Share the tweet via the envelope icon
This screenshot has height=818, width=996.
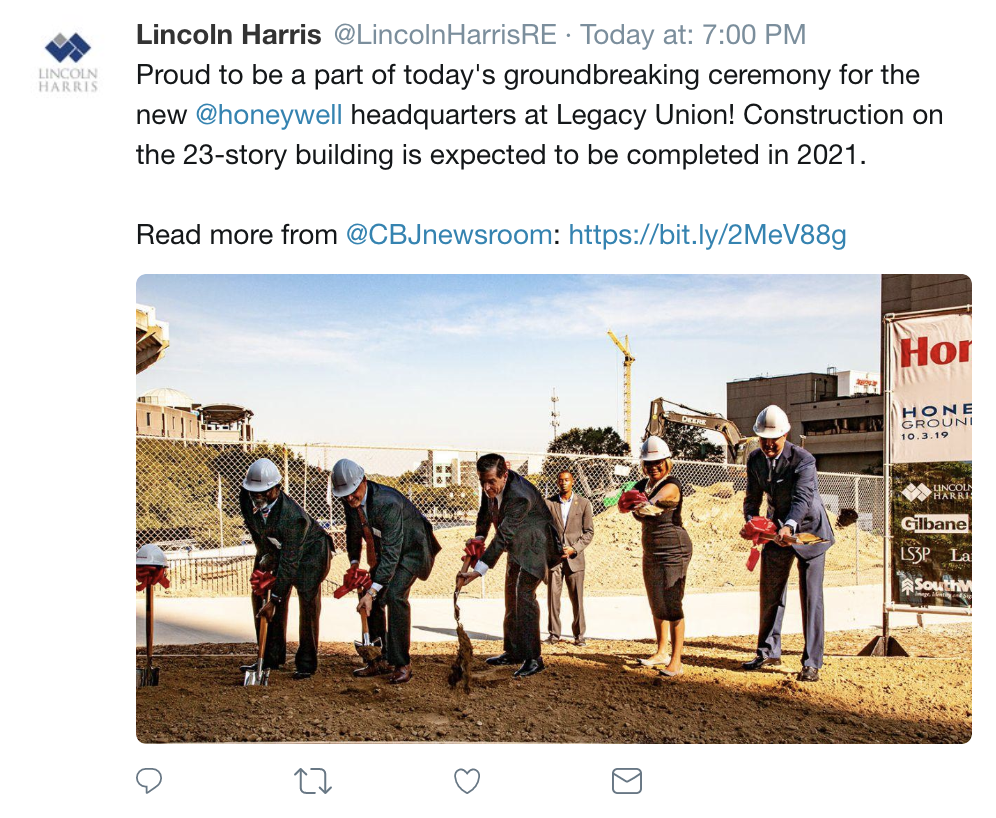[626, 780]
